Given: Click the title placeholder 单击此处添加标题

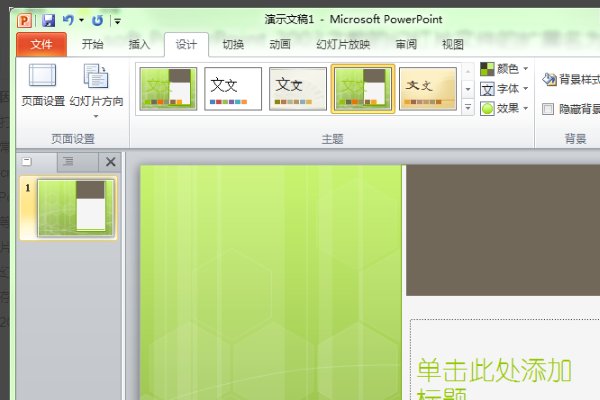Looking at the screenshot, I should [x=505, y=359].
